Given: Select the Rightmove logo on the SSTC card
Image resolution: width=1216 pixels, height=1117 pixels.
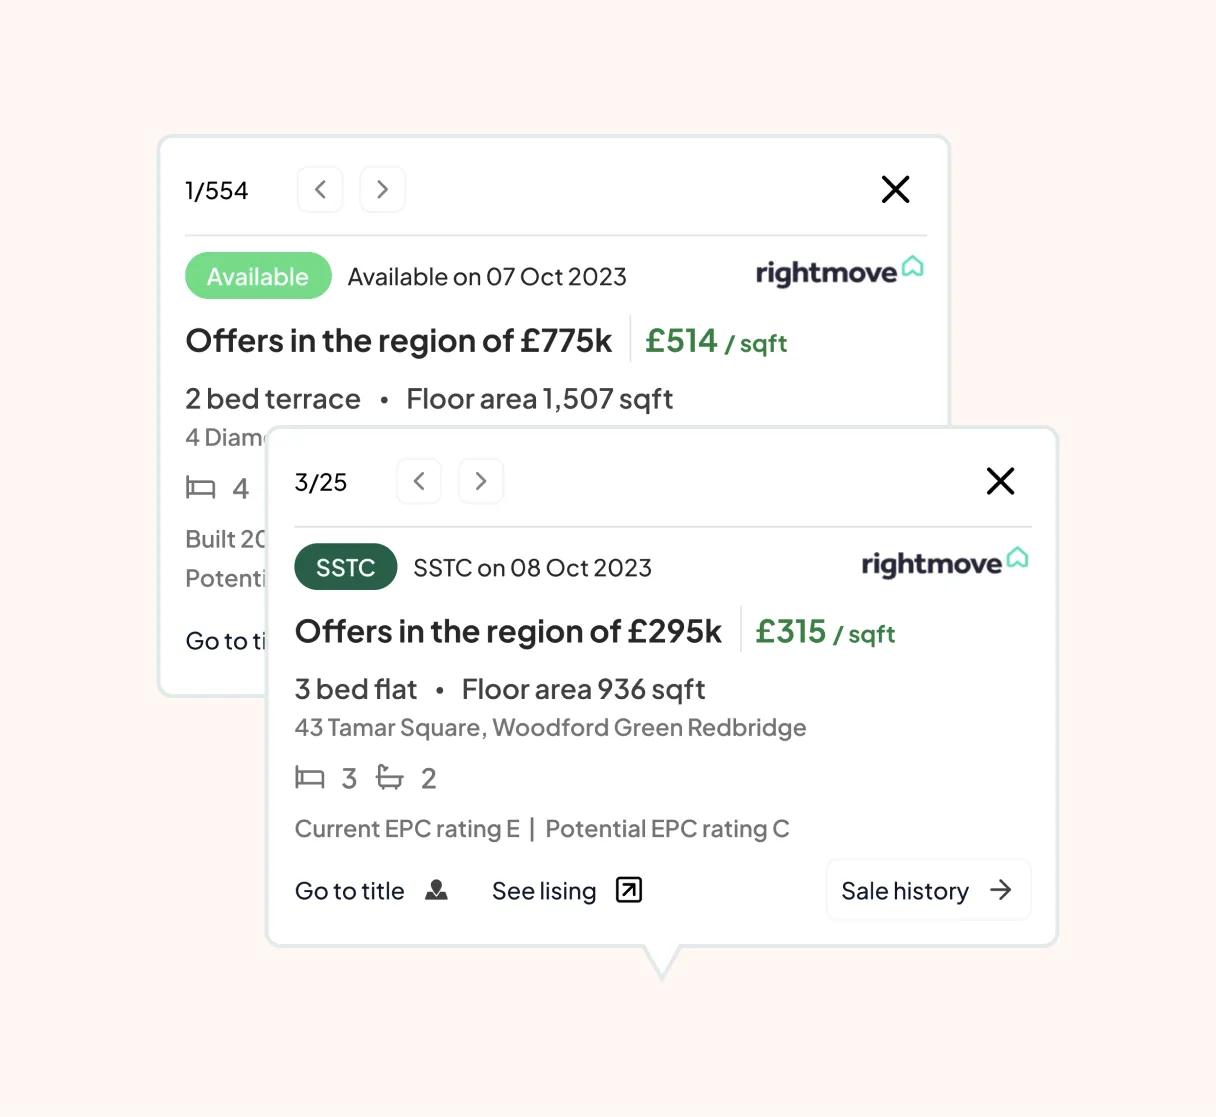Looking at the screenshot, I should coord(944,563).
